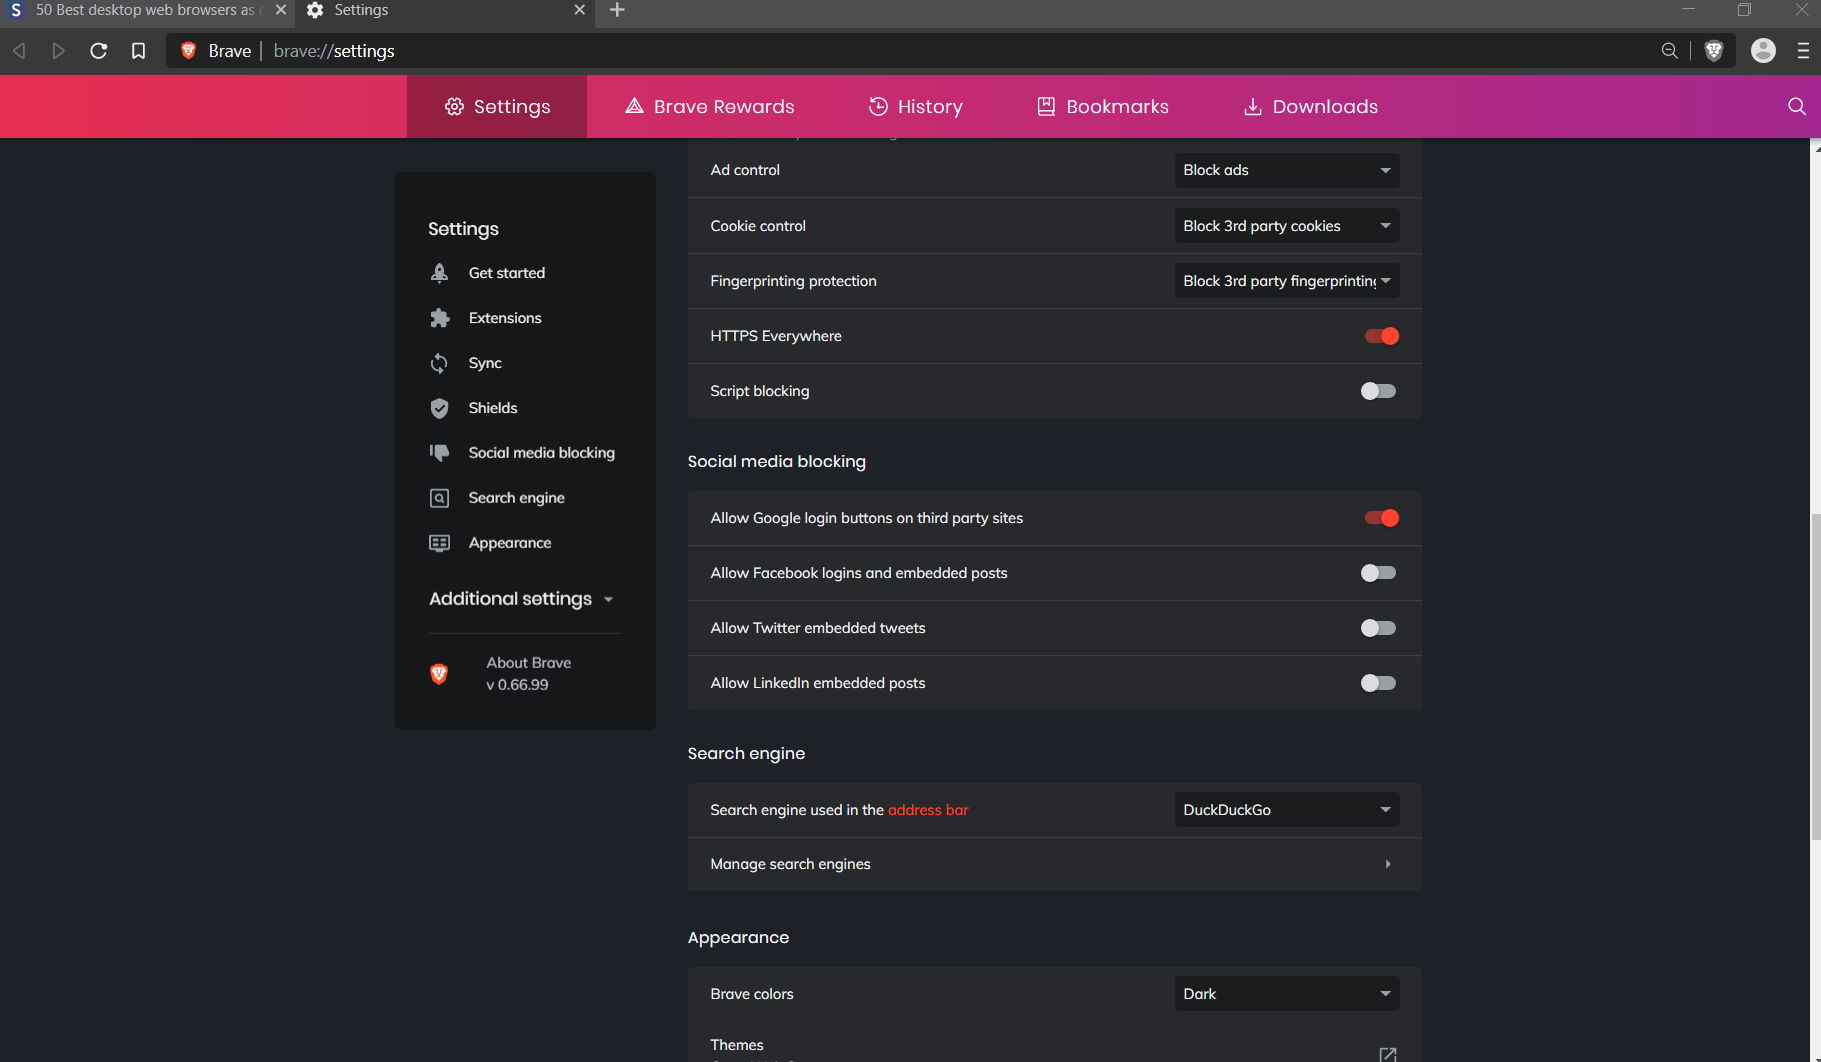
Task: Bookmark this page using toolbar bookmark icon
Action: [x=138, y=51]
